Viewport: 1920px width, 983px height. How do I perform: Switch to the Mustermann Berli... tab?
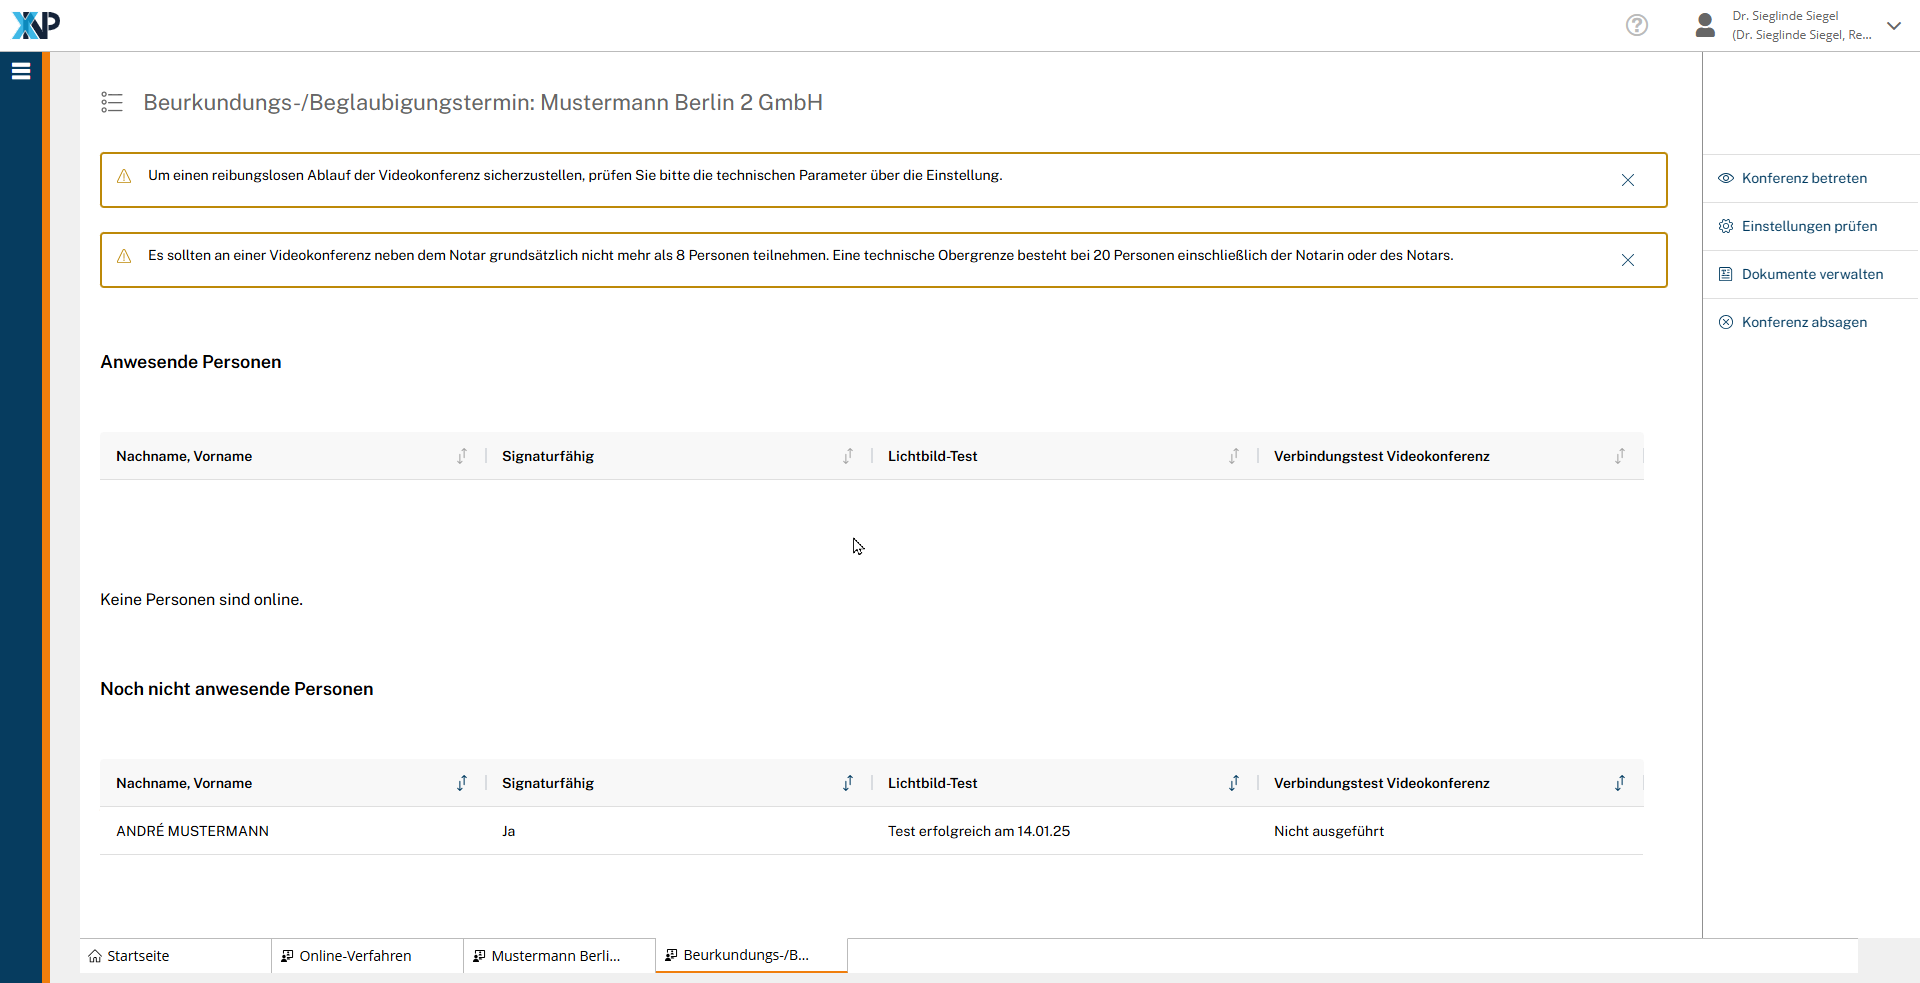coord(560,956)
